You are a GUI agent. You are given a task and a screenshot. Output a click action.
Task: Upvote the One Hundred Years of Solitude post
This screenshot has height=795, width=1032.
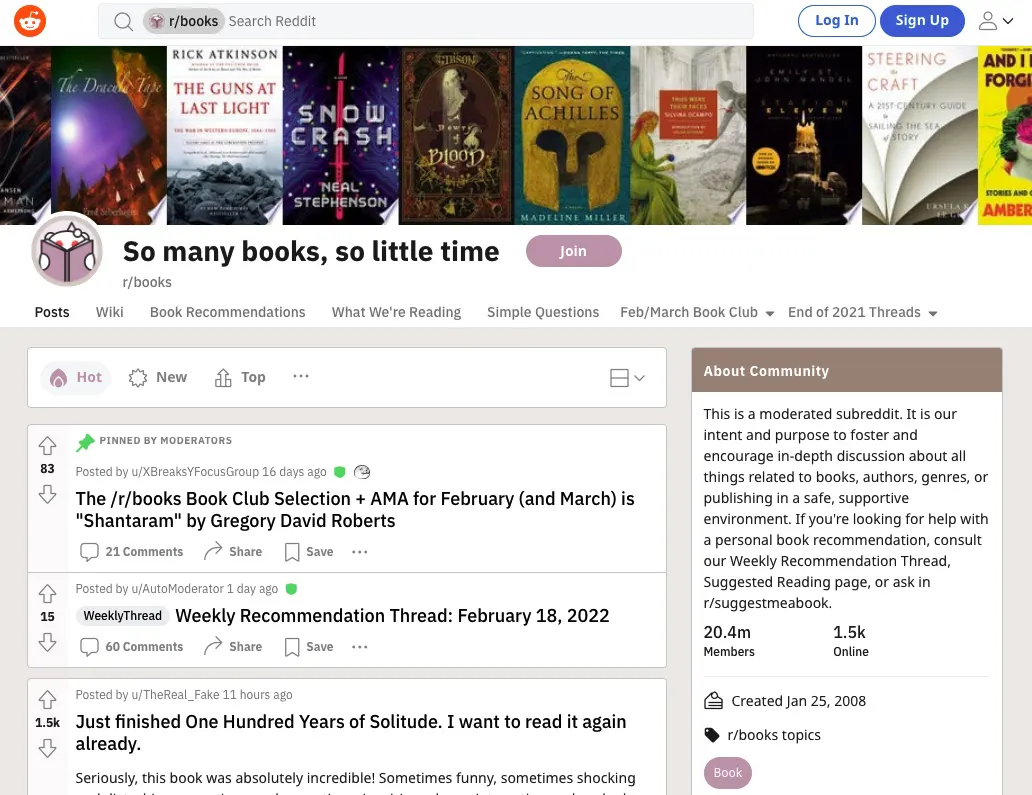tap(47, 699)
